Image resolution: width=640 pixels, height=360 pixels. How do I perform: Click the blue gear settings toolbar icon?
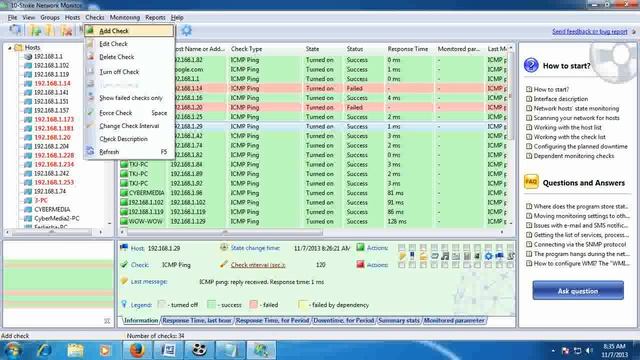tap(187, 30)
